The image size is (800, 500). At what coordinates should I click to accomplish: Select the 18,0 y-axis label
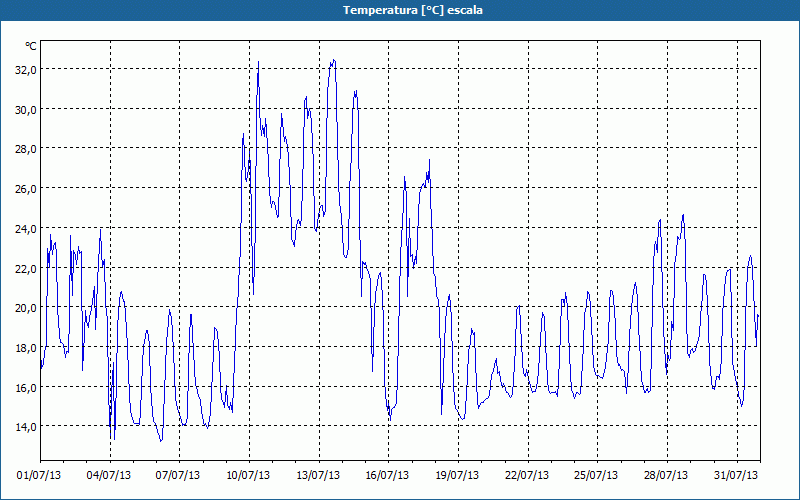tap(26, 348)
